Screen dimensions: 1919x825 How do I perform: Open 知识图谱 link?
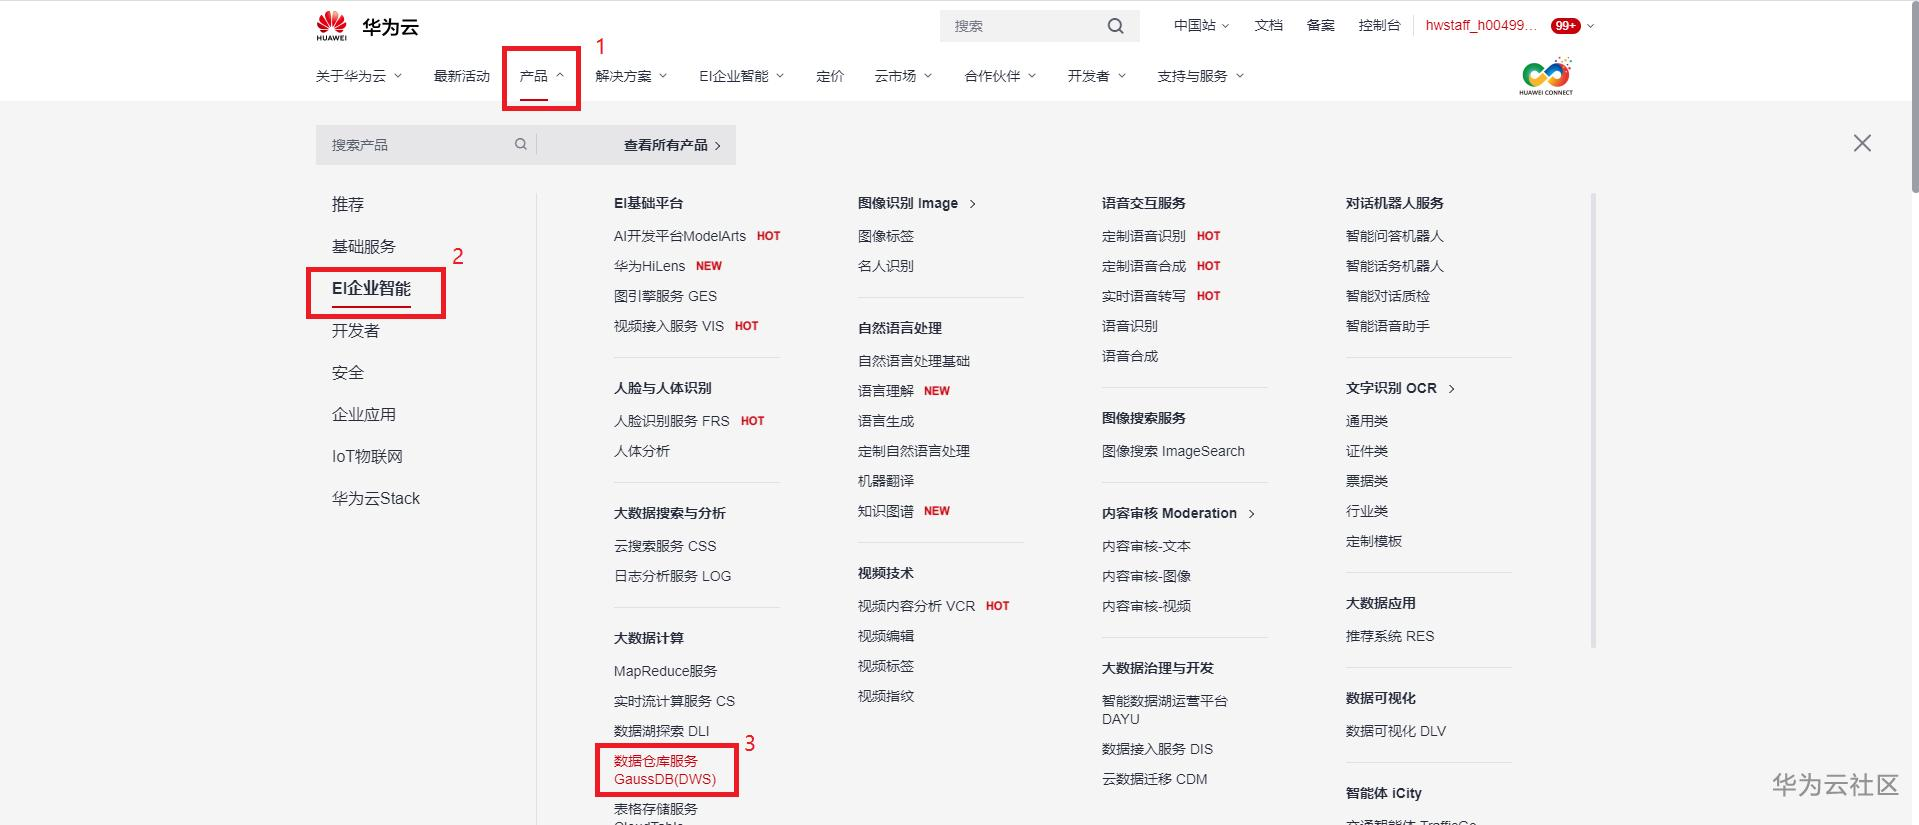click(x=886, y=511)
